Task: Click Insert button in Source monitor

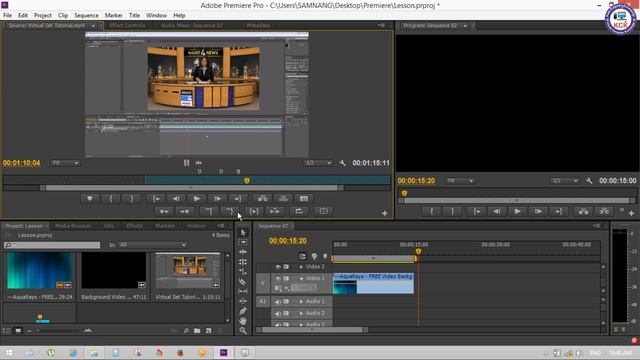Action: coord(262,199)
